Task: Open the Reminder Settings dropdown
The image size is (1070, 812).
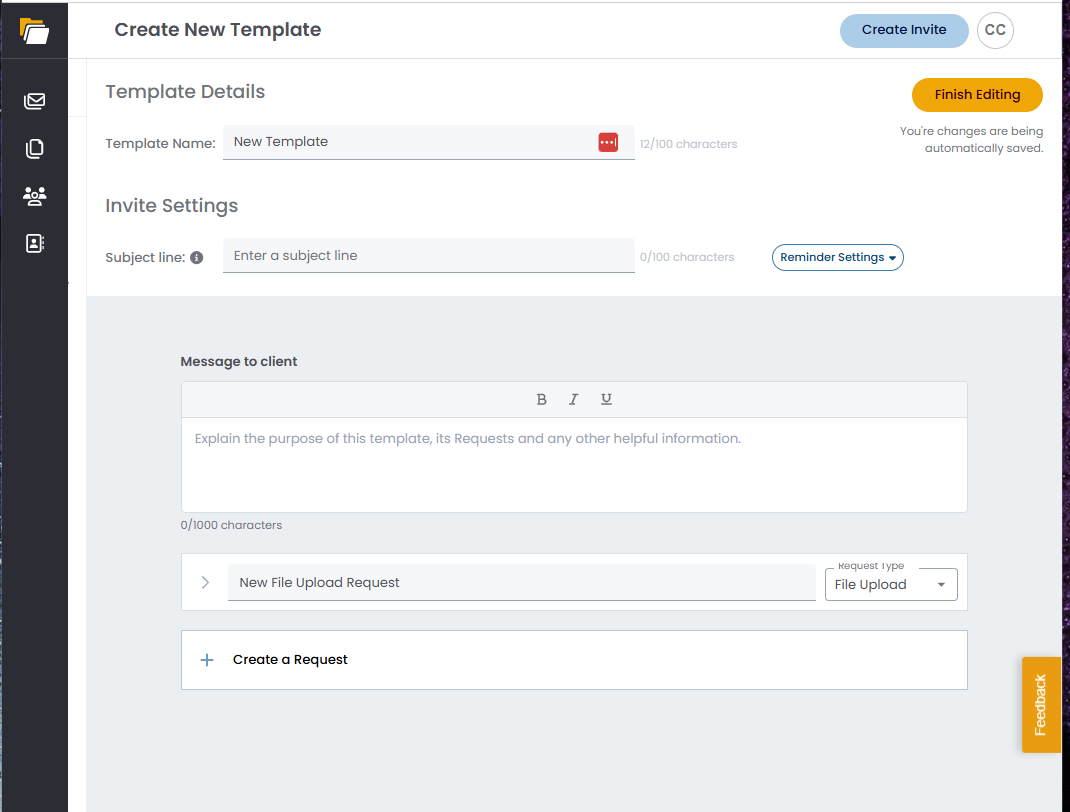Action: [837, 257]
